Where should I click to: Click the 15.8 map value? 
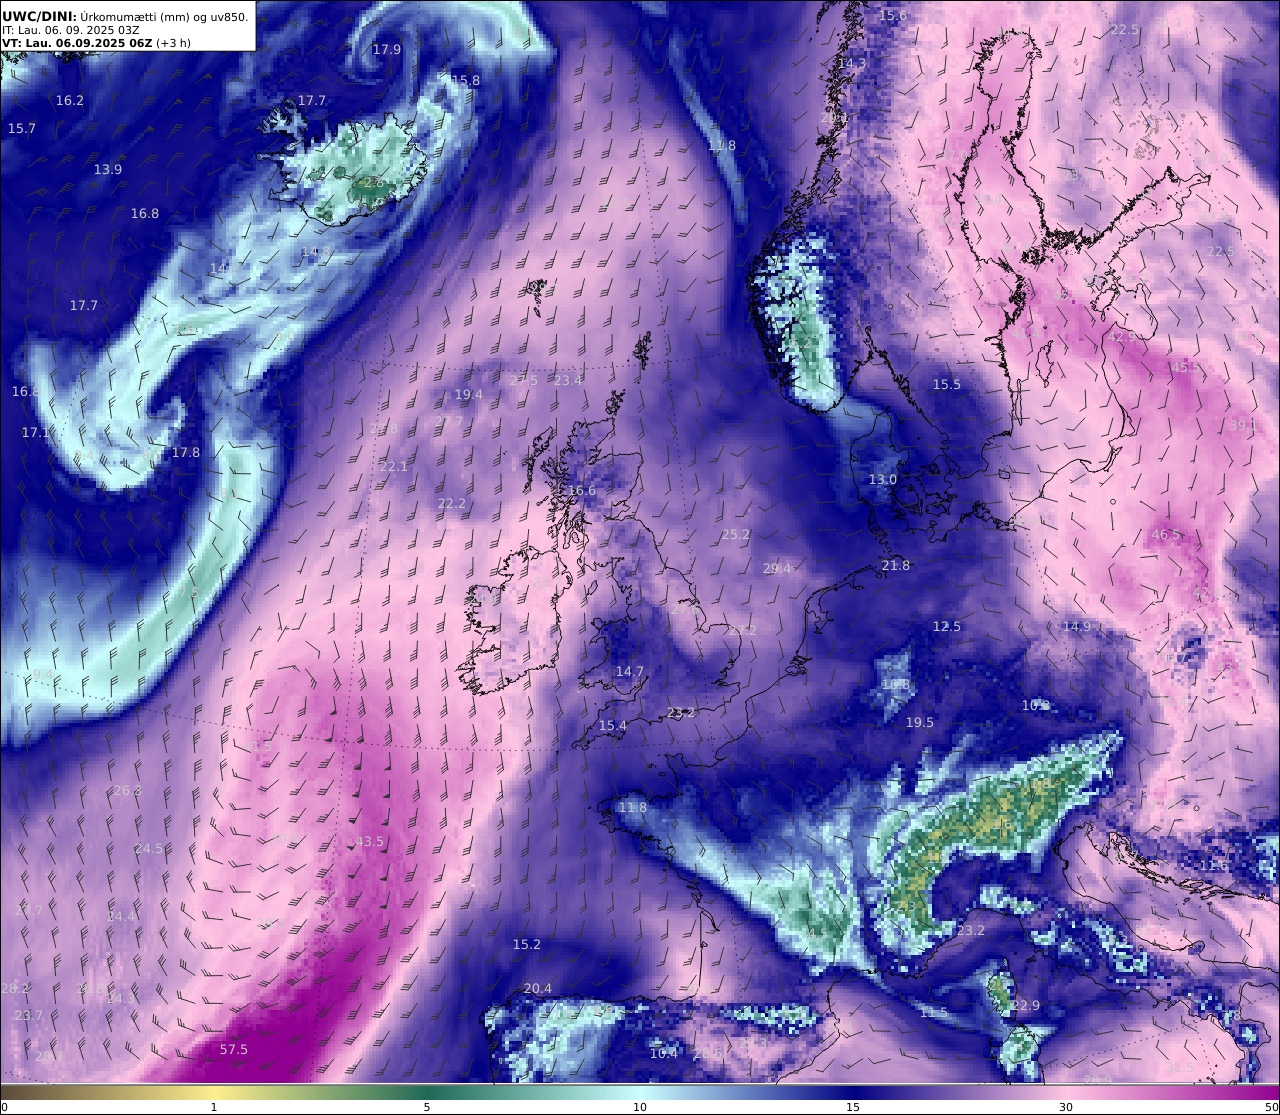tap(465, 80)
